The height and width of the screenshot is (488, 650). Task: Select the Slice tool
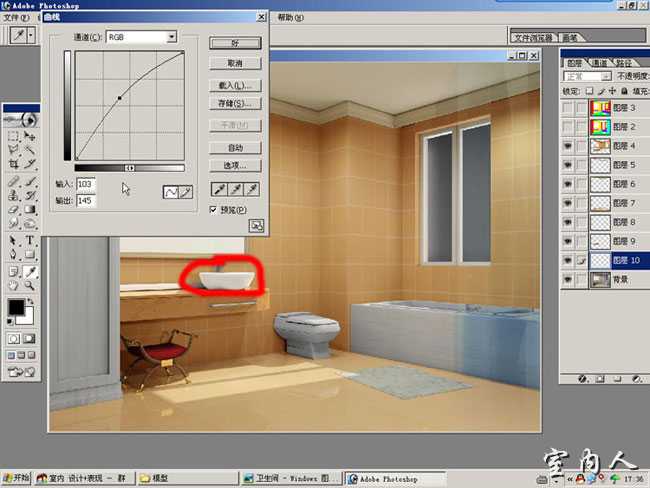pyautogui.click(x=29, y=164)
